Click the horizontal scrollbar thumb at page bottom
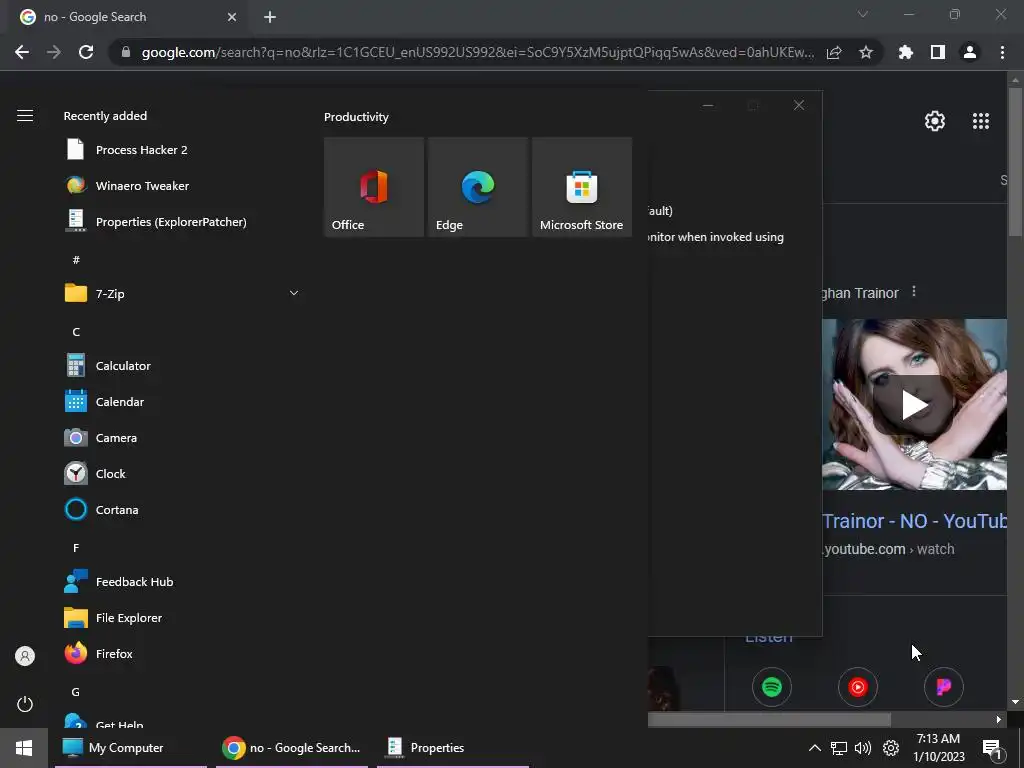The image size is (1024, 768). [769, 720]
